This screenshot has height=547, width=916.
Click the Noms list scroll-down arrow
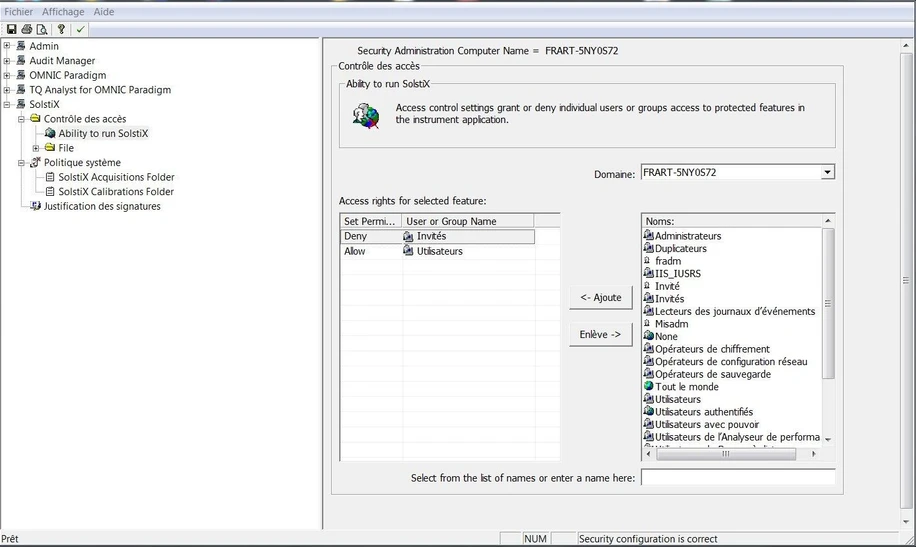(x=828, y=439)
